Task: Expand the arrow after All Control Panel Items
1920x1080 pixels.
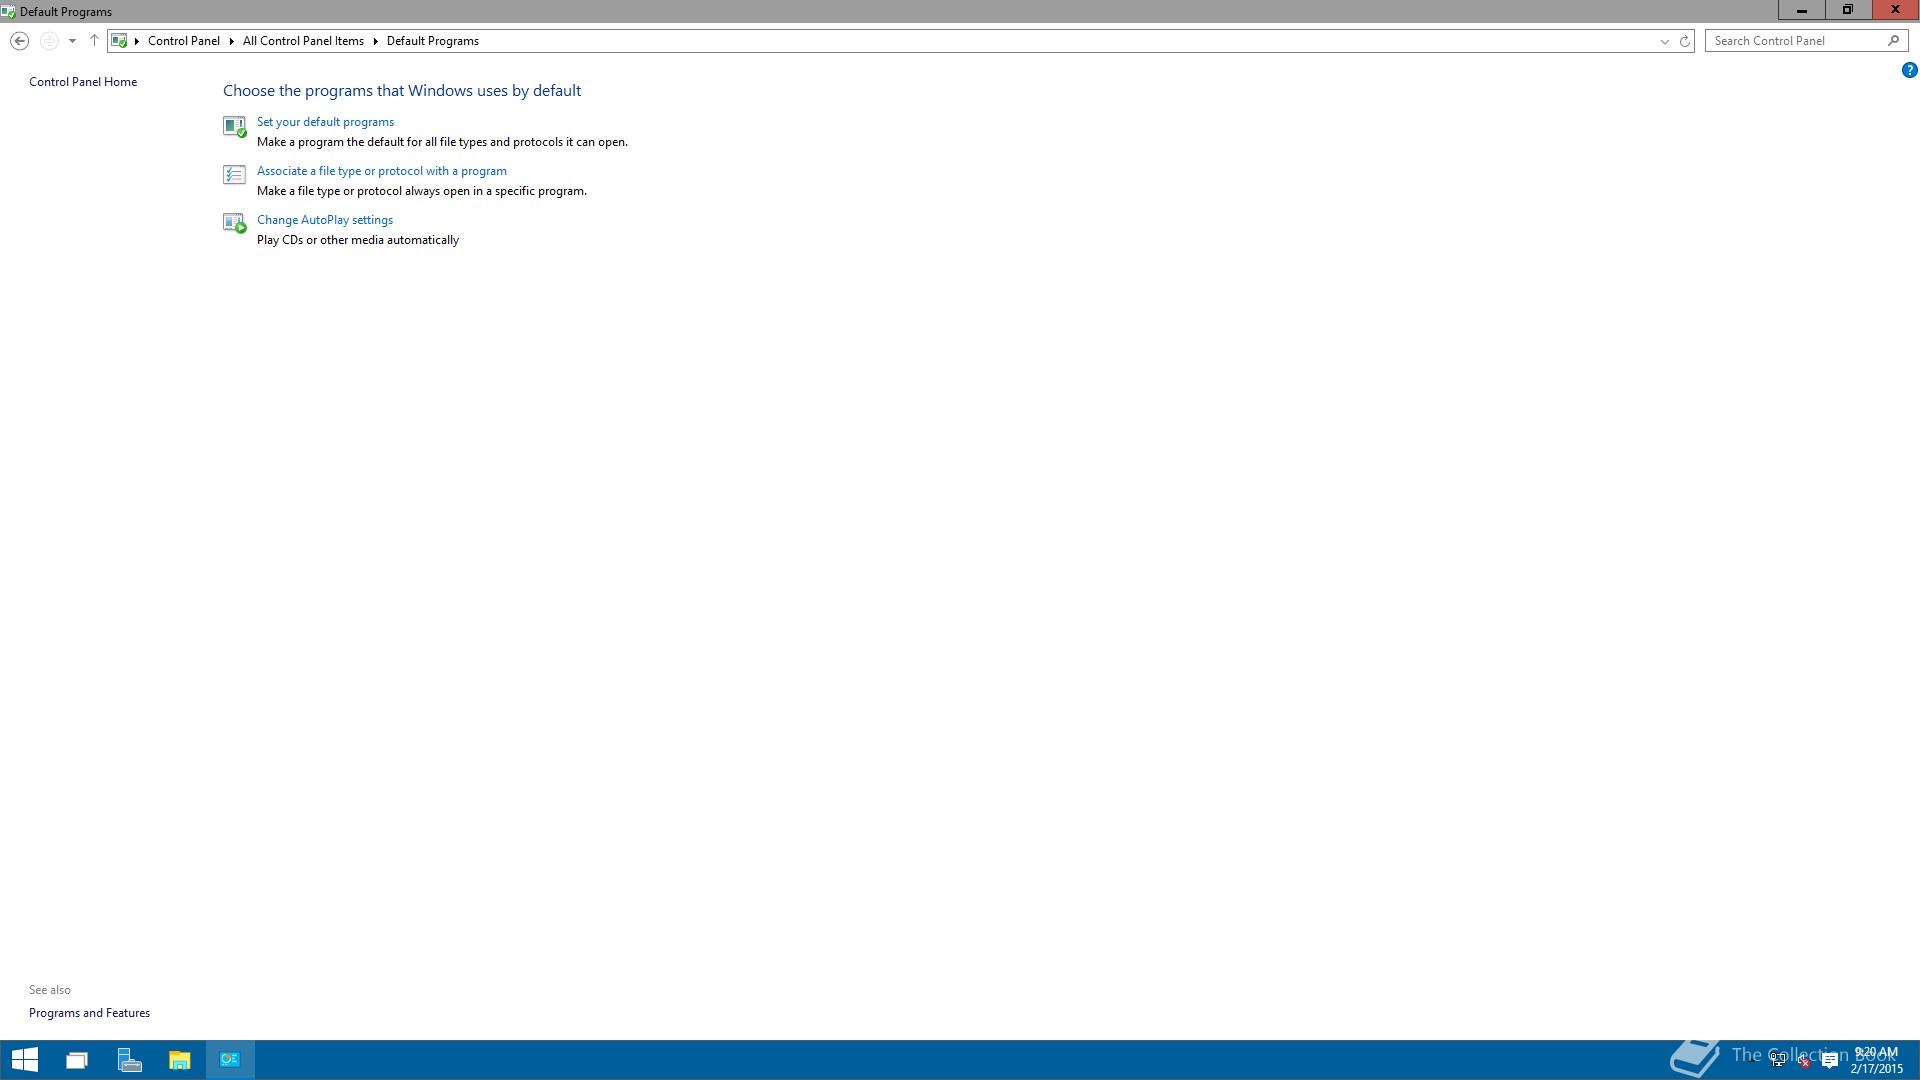Action: (x=375, y=41)
